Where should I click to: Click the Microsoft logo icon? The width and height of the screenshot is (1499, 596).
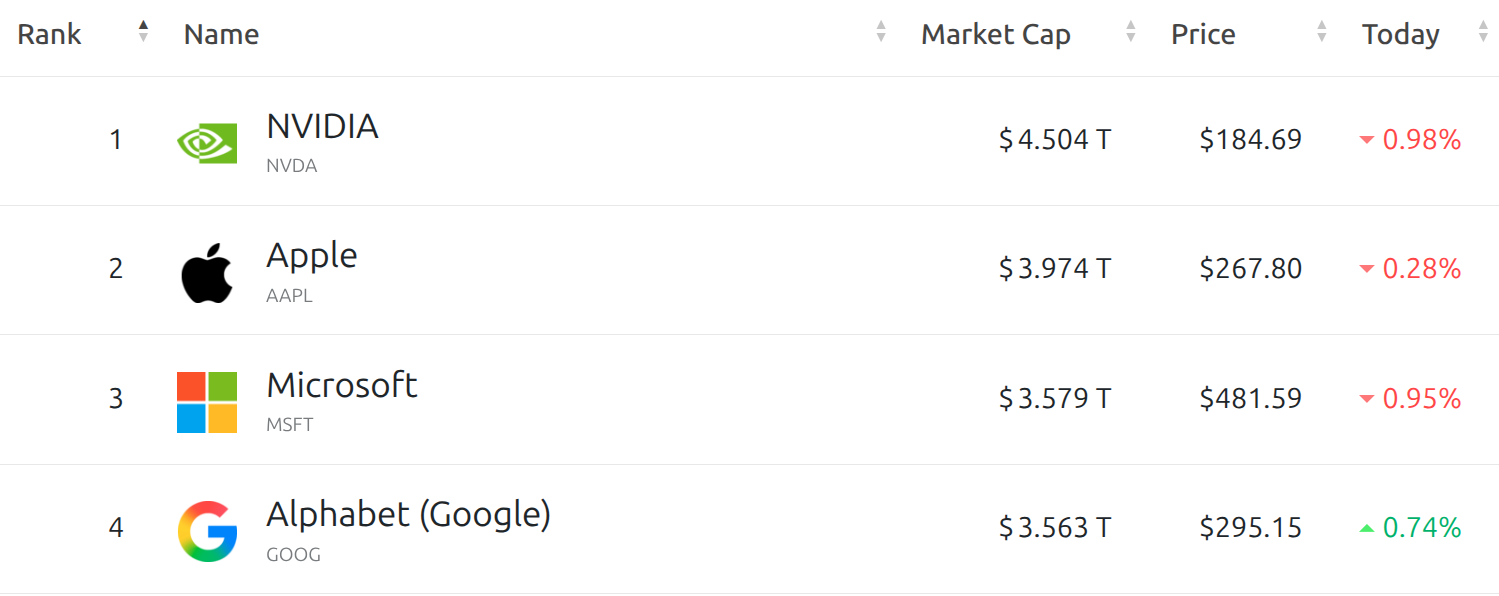coord(207,402)
